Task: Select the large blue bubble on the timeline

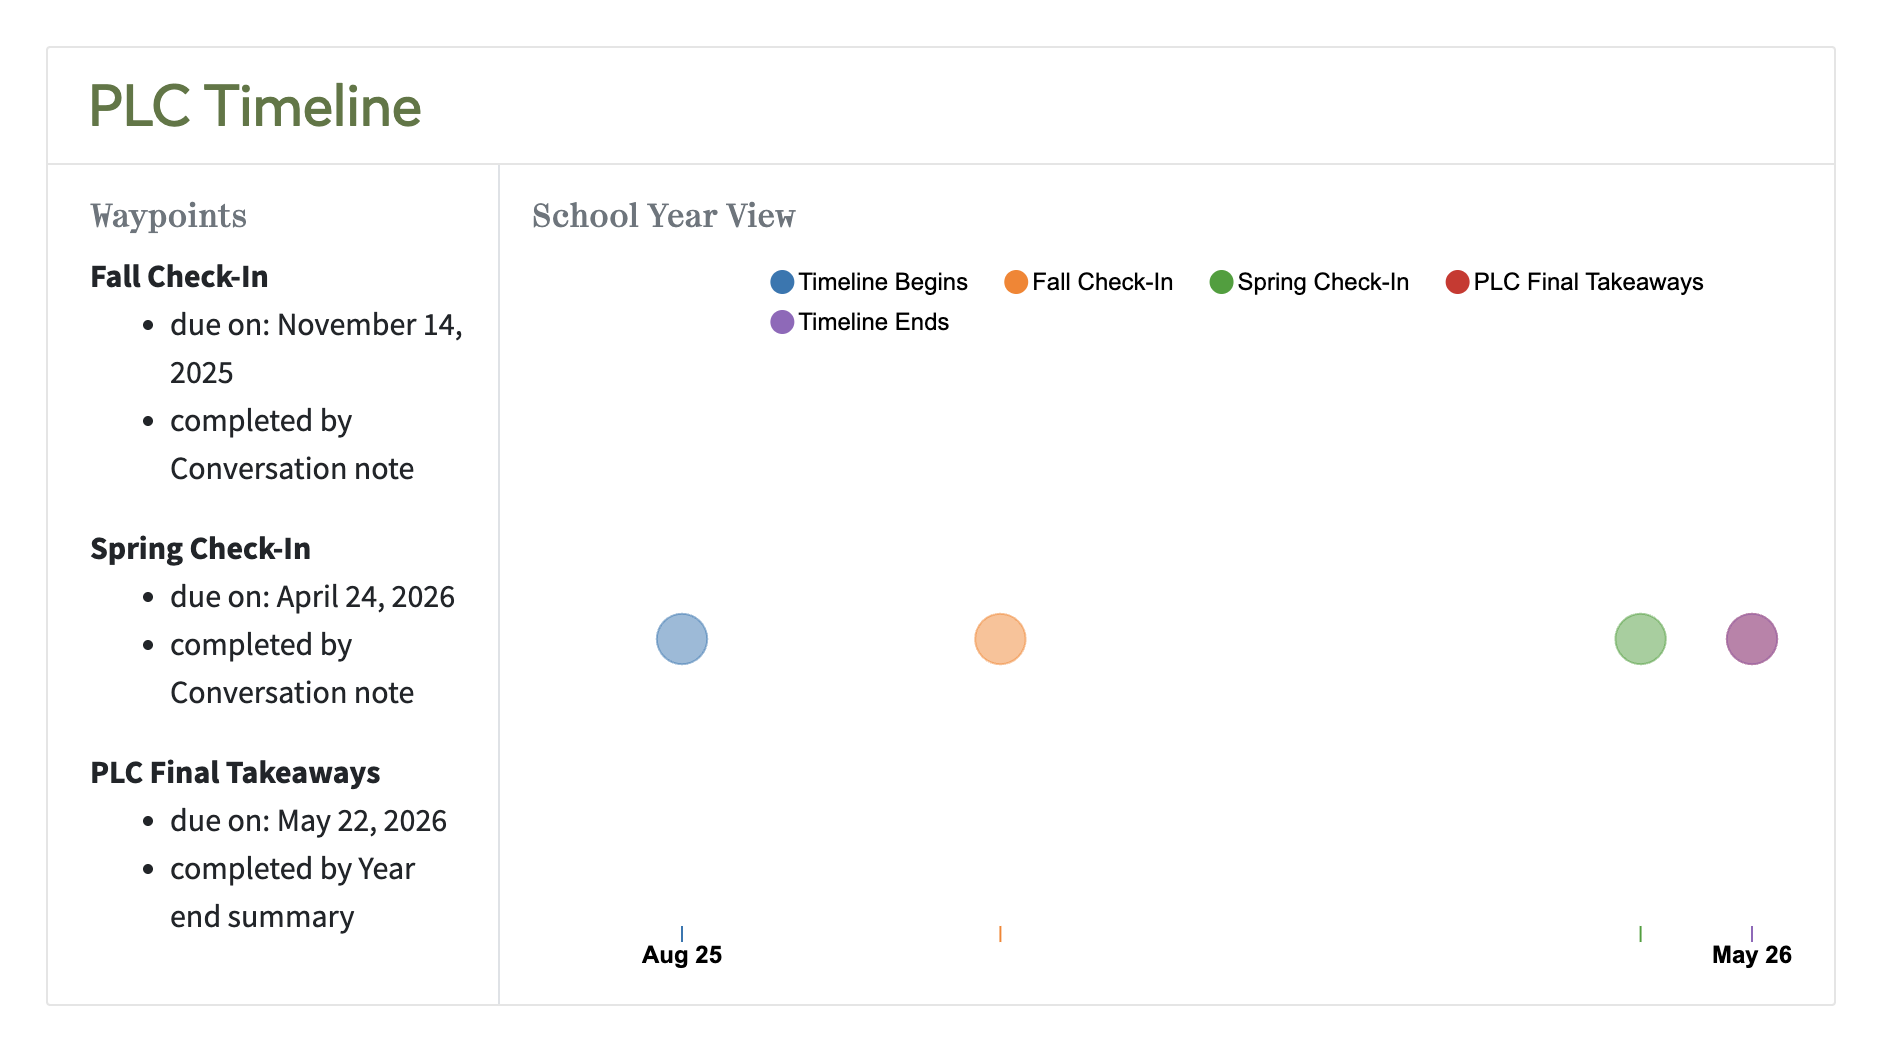Action: (682, 639)
